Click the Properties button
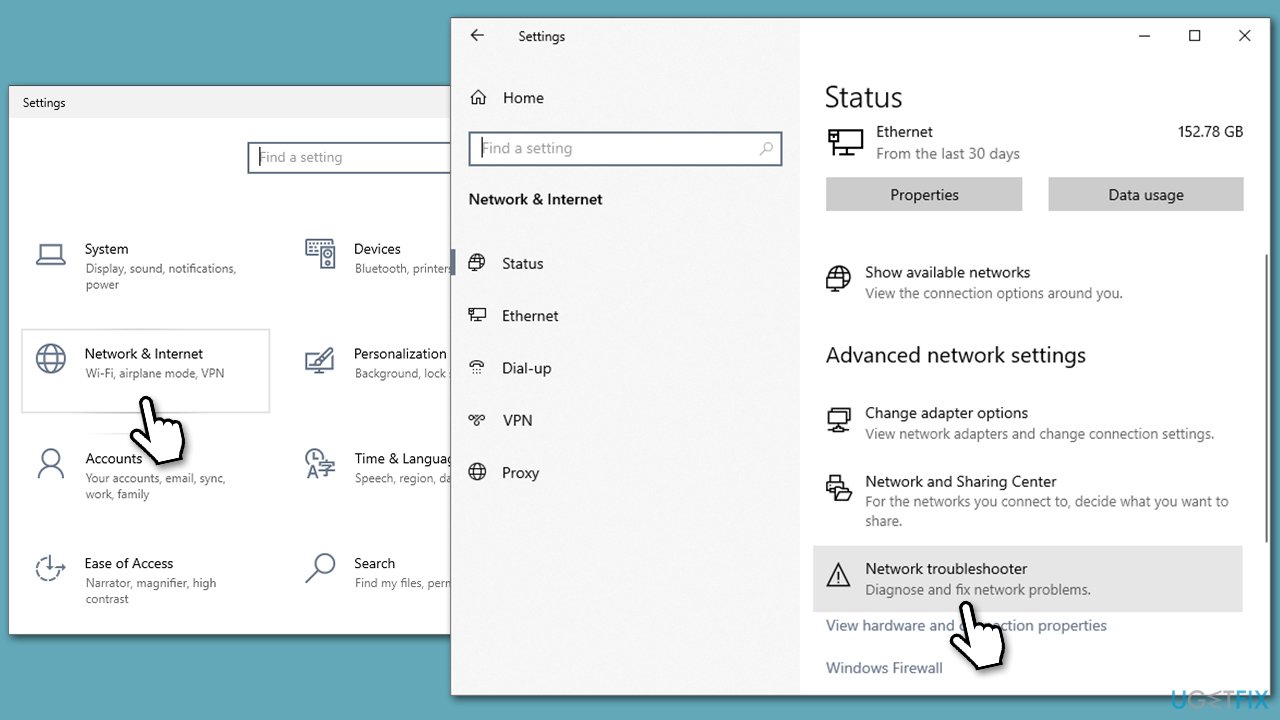The image size is (1280, 720). coord(924,195)
